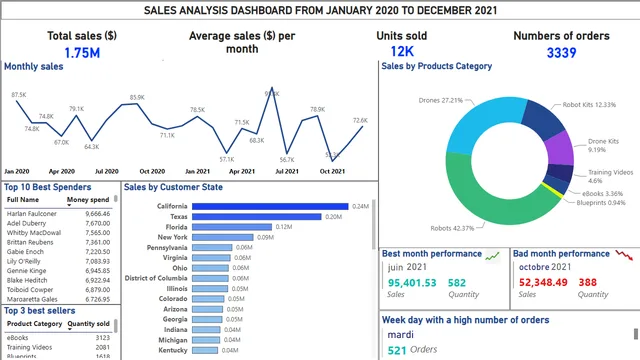Select the Illinois sales bar
Image resolution: width=640 pixels, height=360 pixels.
click(210, 289)
